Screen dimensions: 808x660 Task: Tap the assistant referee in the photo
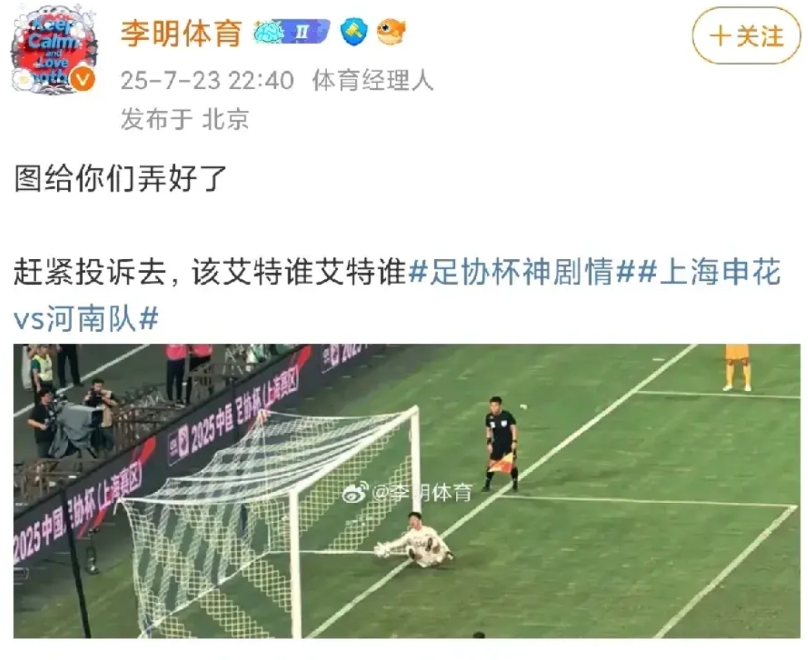point(500,444)
